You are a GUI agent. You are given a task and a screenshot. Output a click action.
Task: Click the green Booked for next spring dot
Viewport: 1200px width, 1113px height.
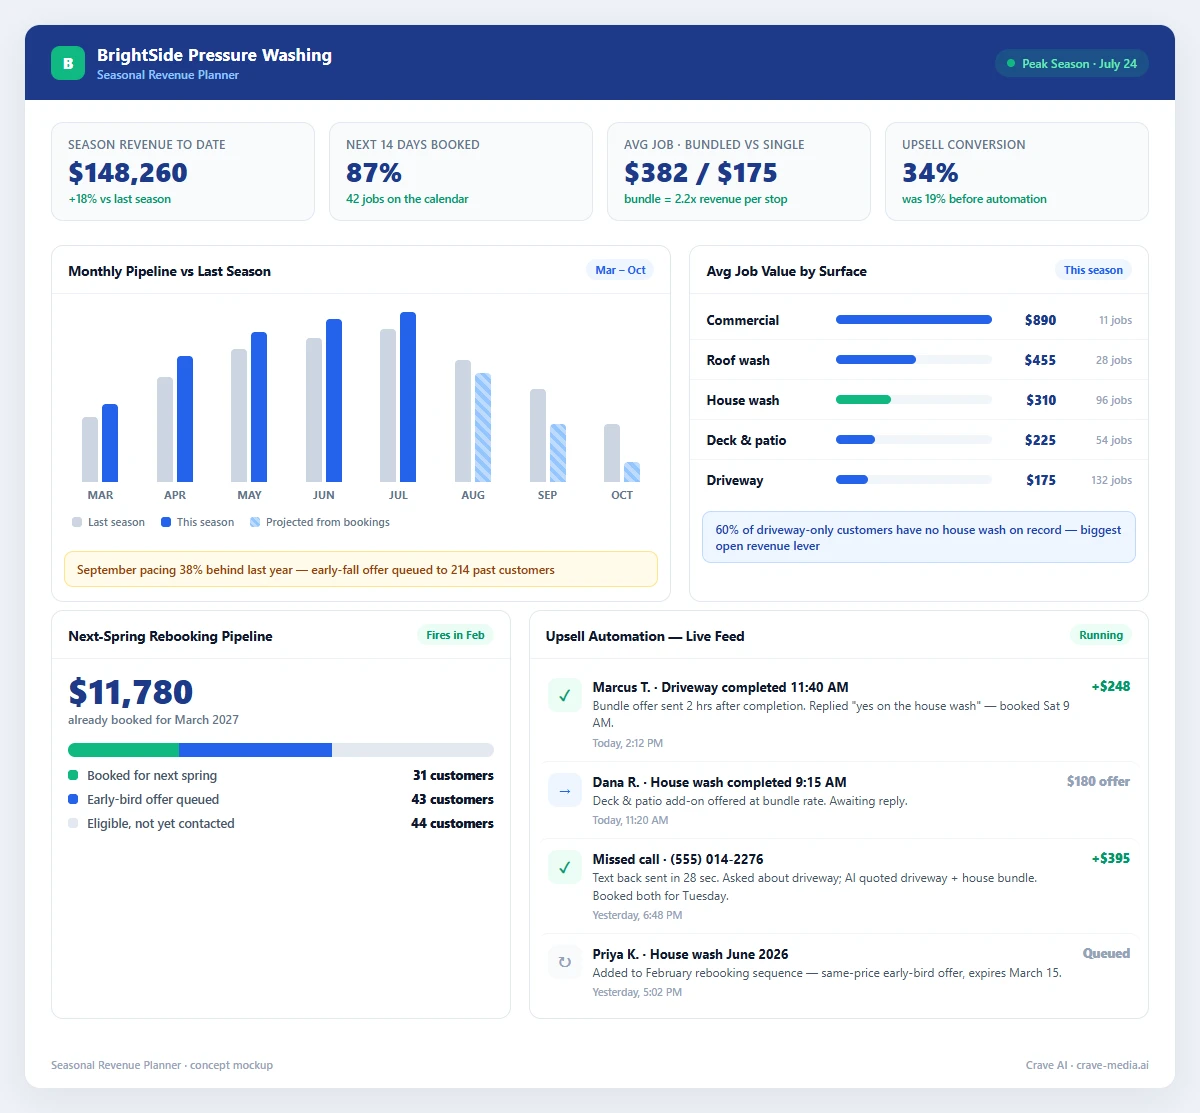[x=73, y=775]
